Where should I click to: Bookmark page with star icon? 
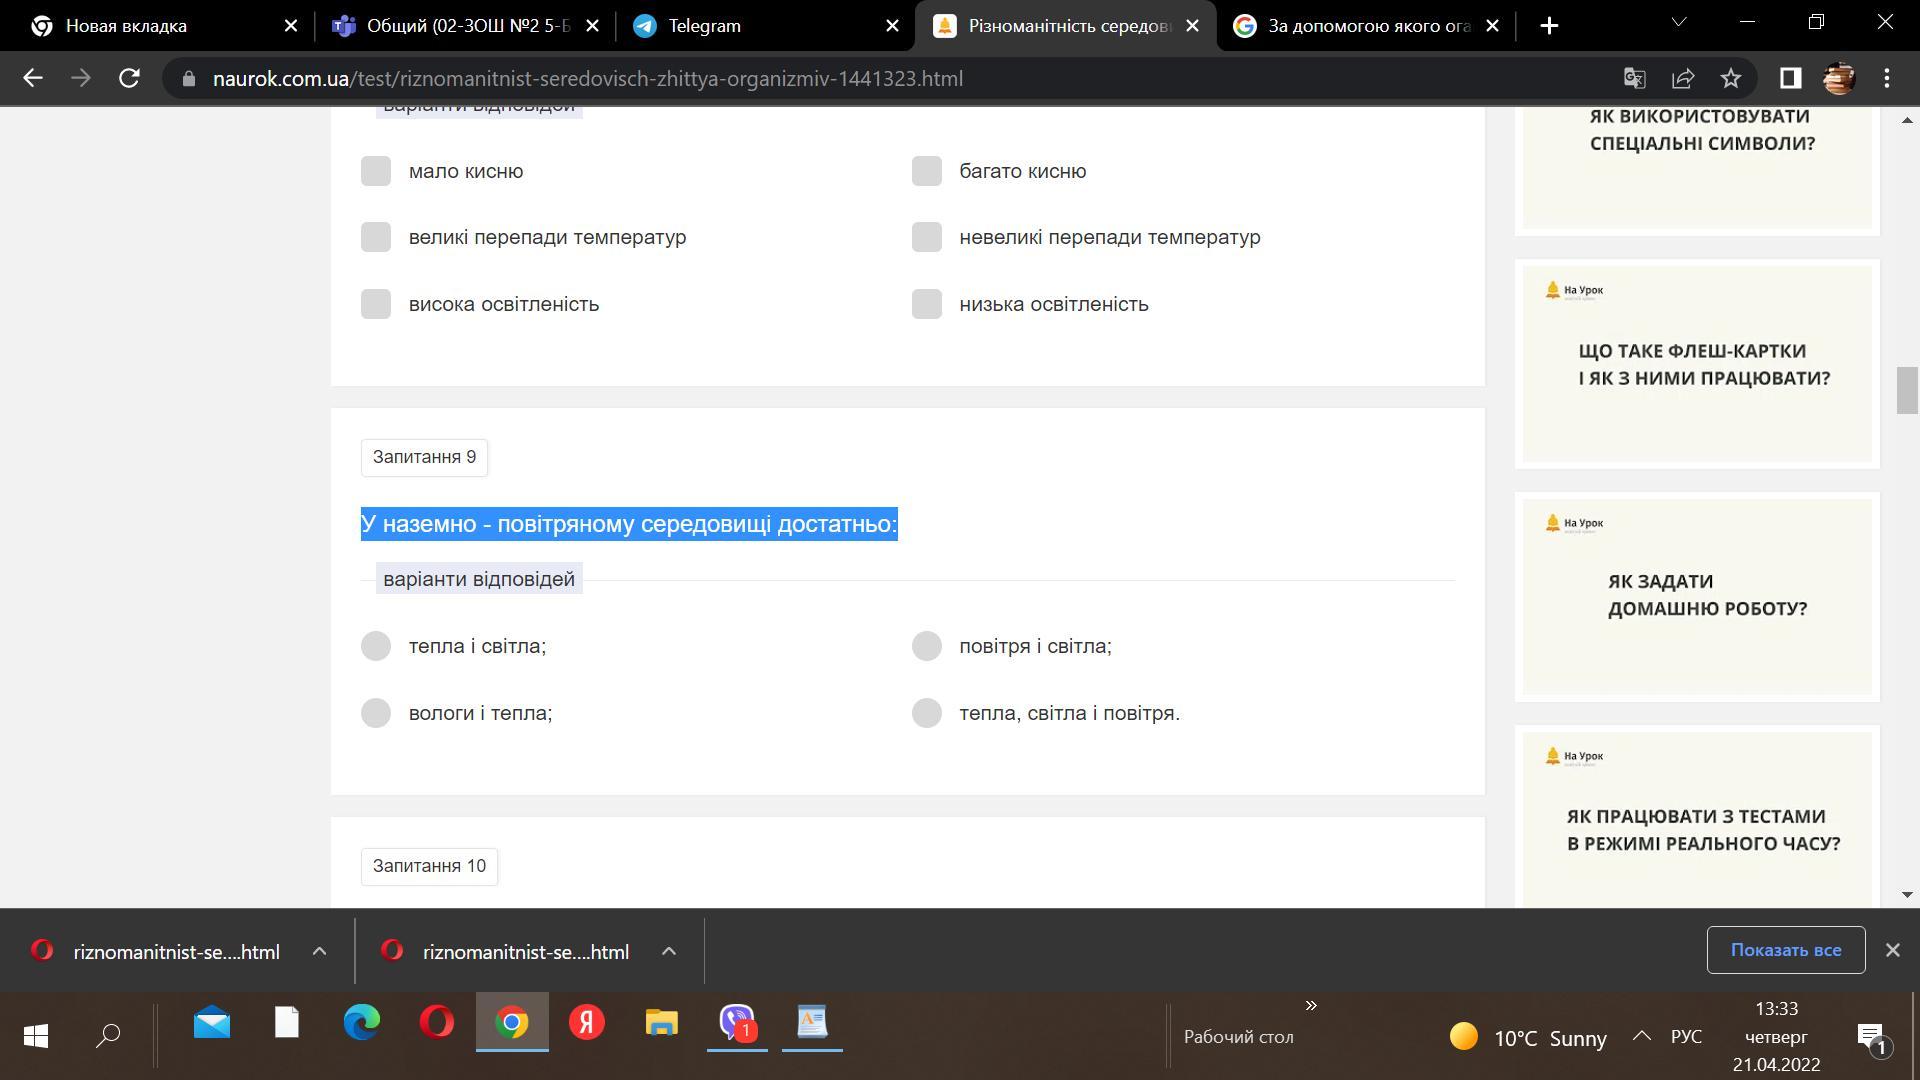pyautogui.click(x=1731, y=78)
